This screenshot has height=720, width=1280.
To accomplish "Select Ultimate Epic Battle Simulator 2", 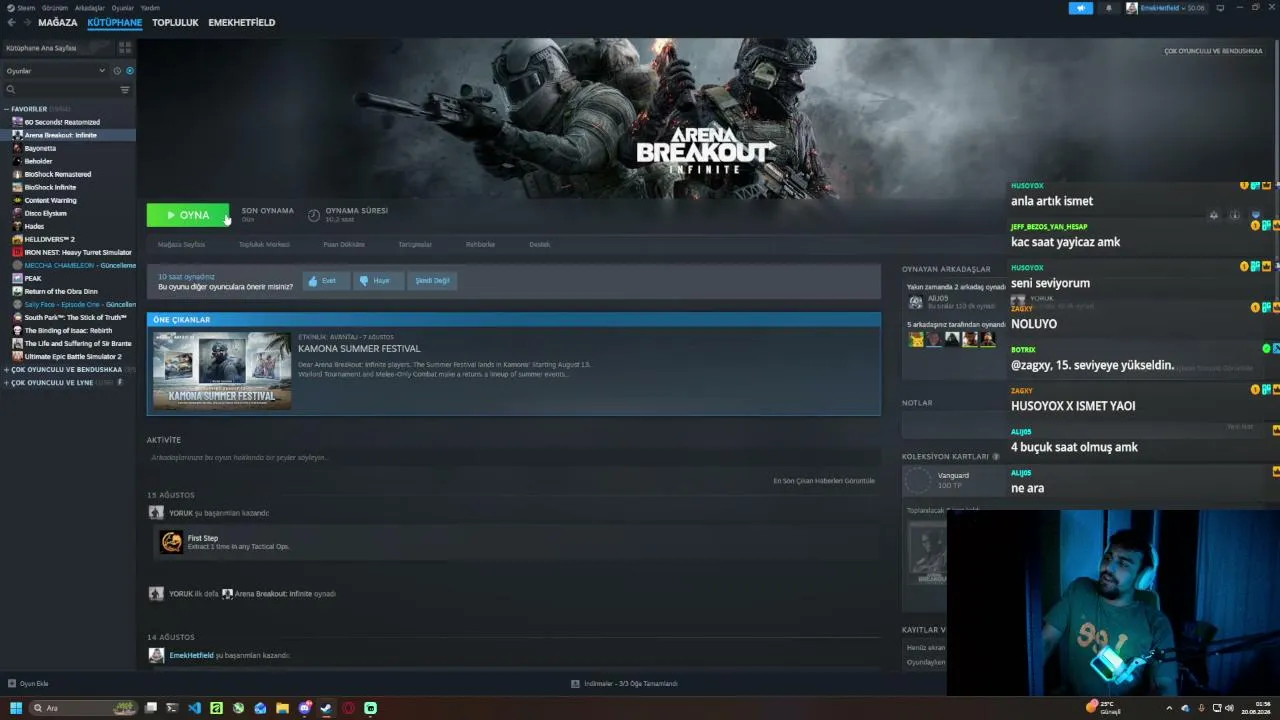I will [x=68, y=356].
